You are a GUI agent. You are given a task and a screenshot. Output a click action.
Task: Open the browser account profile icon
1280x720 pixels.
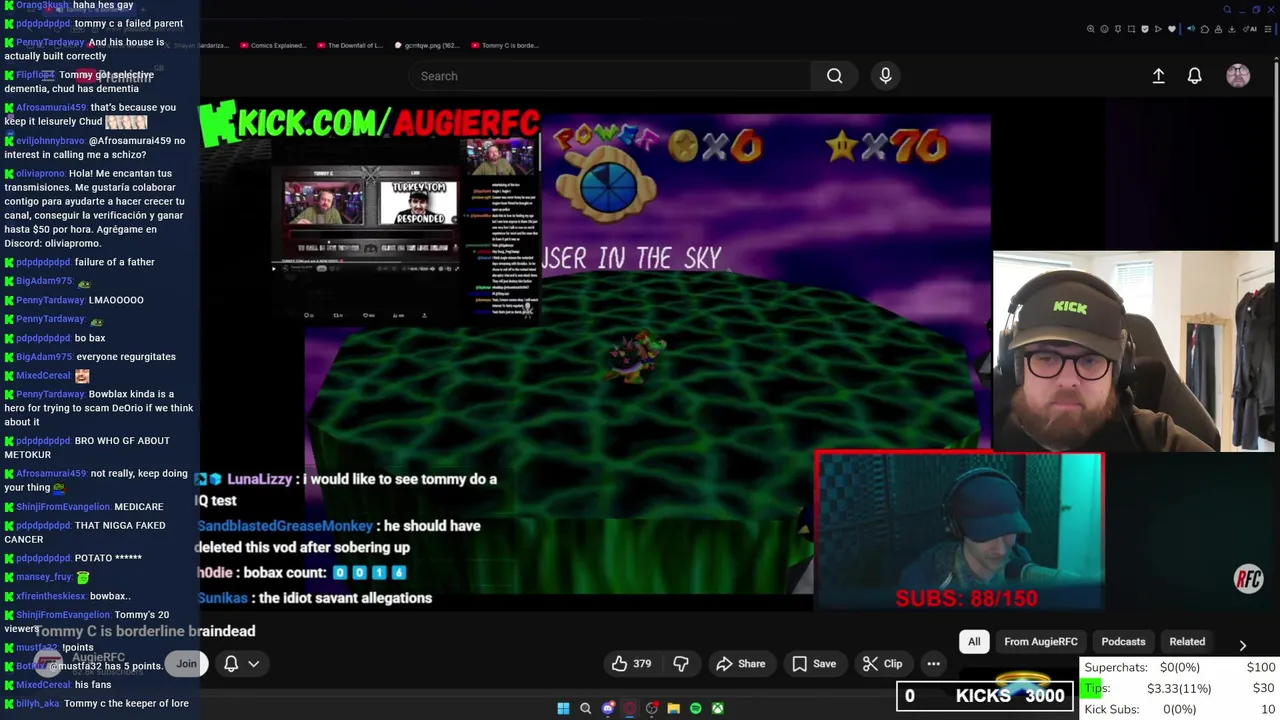tap(1218, 29)
